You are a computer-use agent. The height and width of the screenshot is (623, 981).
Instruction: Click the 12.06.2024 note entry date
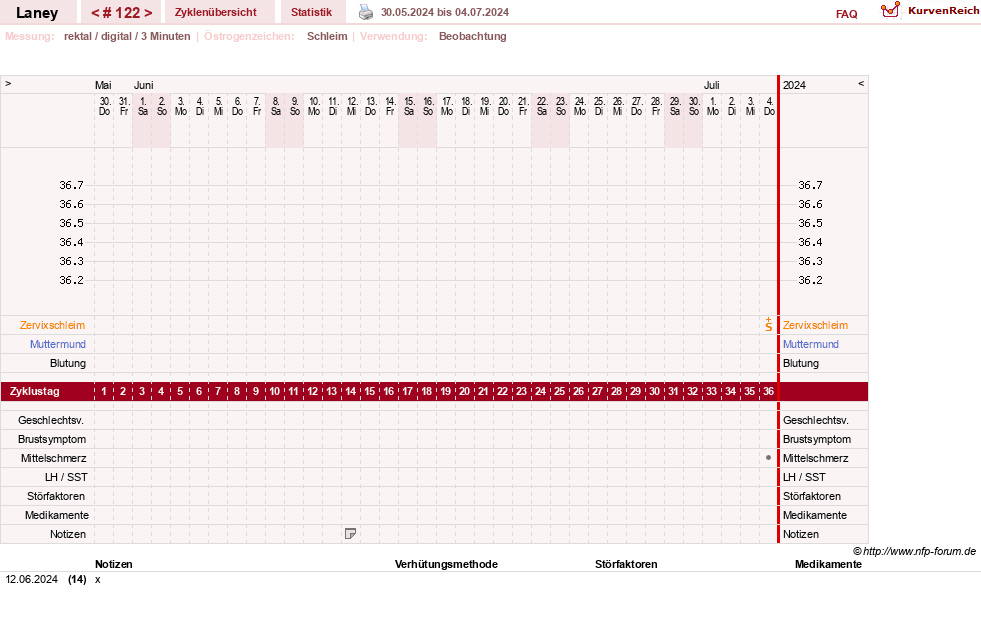(x=31, y=579)
